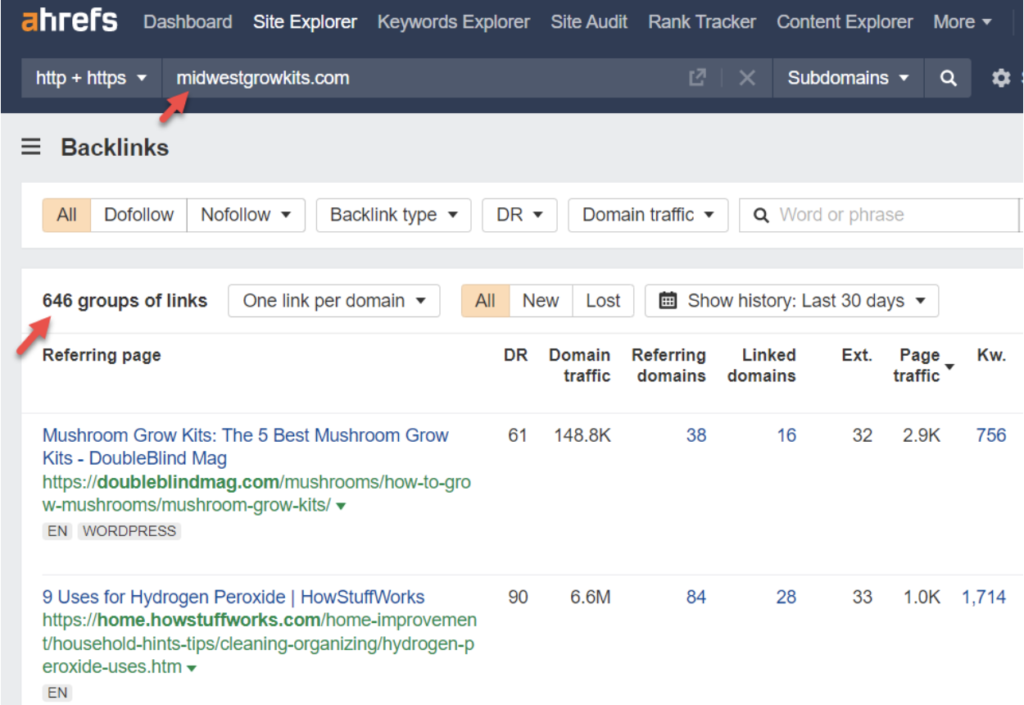Click the Ahrefs logo
1024x705 pixels.
pos(69,21)
